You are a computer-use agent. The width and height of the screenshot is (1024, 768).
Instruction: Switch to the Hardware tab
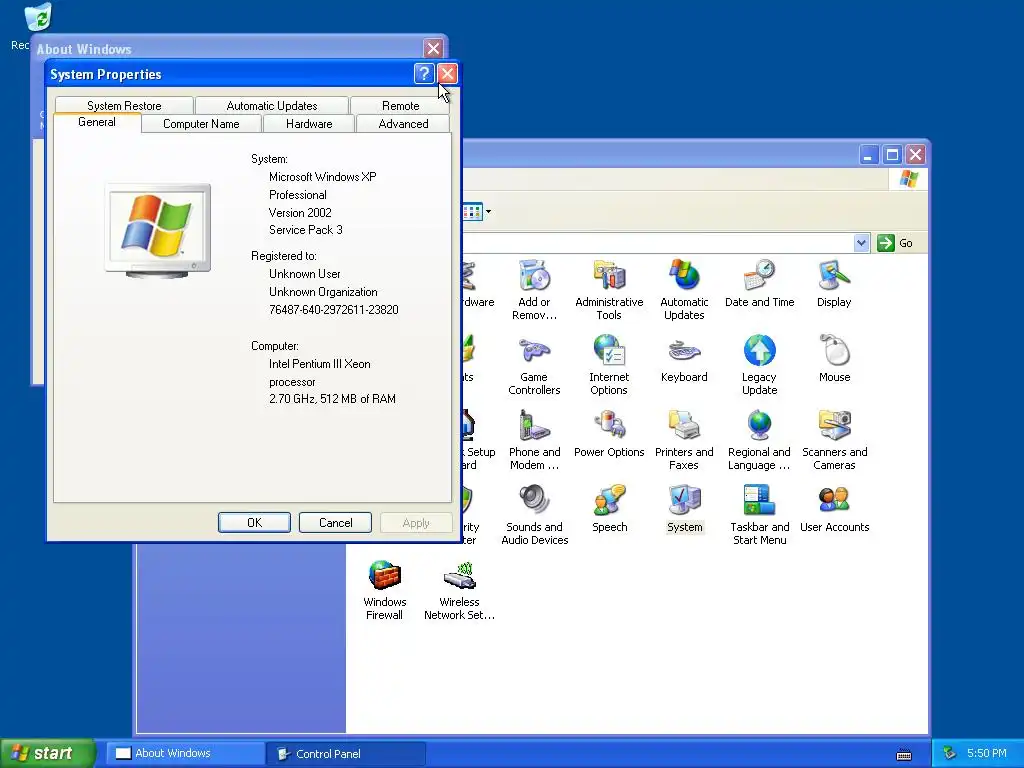click(x=309, y=123)
